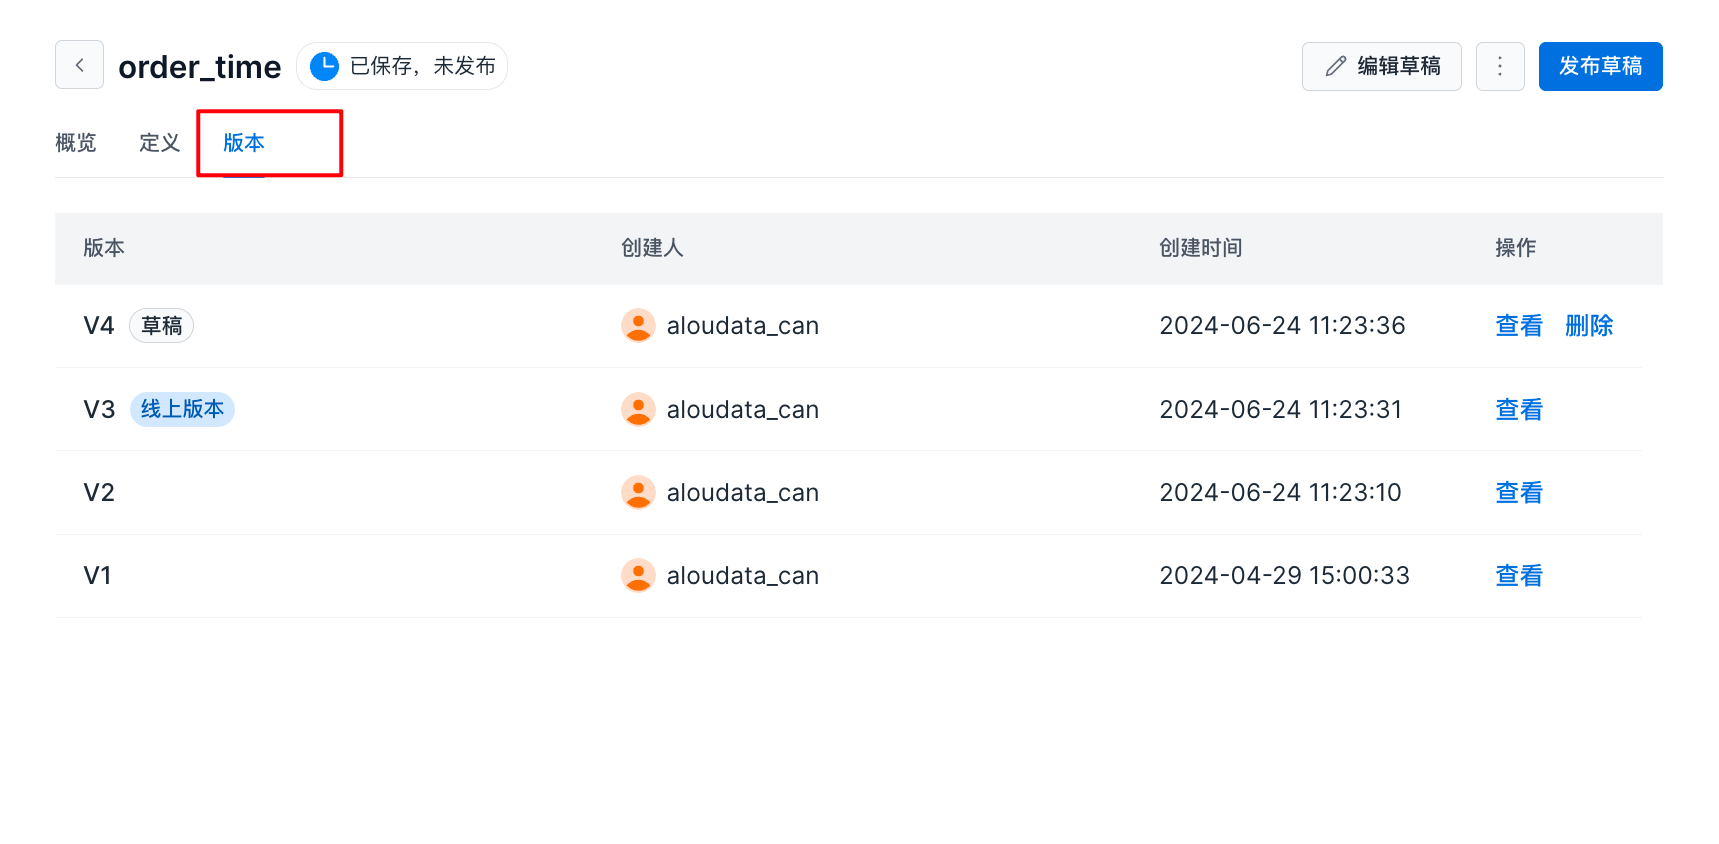Click the V1 row creator avatar
This screenshot has width=1719, height=844.
(638, 575)
